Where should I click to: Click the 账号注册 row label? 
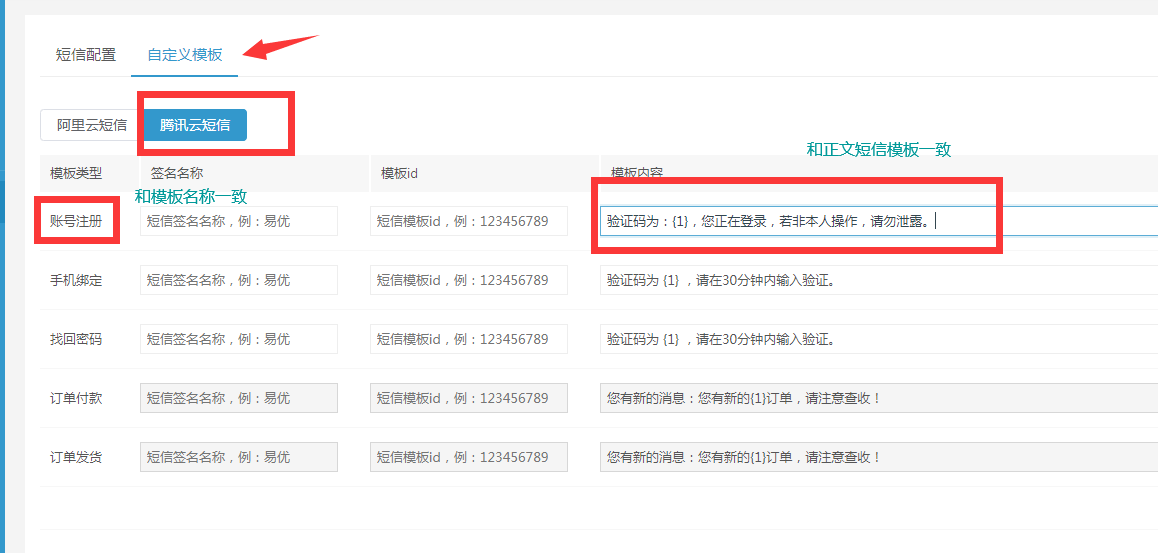(76, 221)
